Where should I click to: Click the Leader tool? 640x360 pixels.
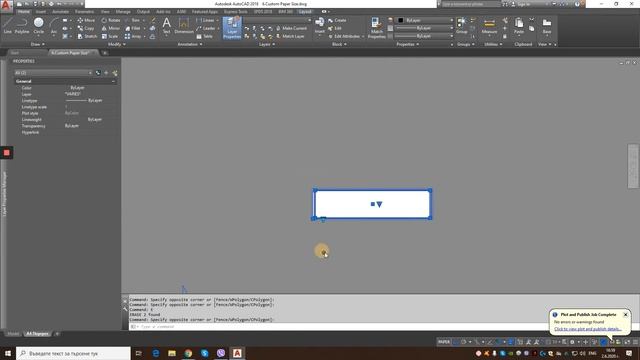pyautogui.click(x=206, y=28)
